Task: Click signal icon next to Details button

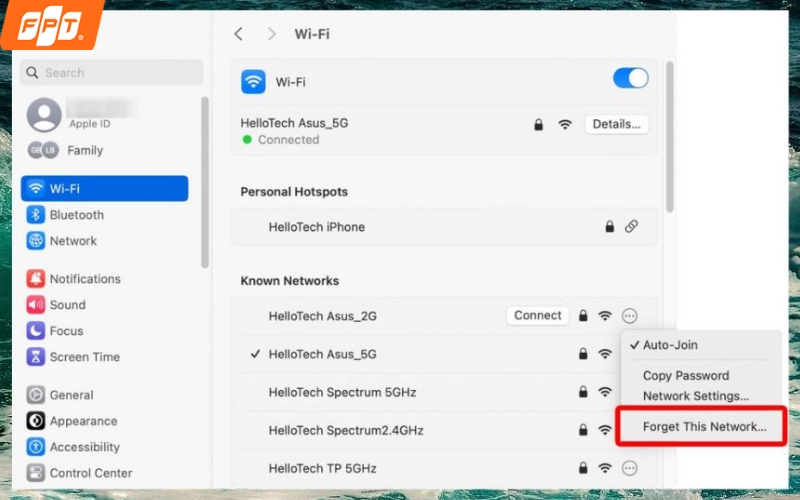Action: 565,124
